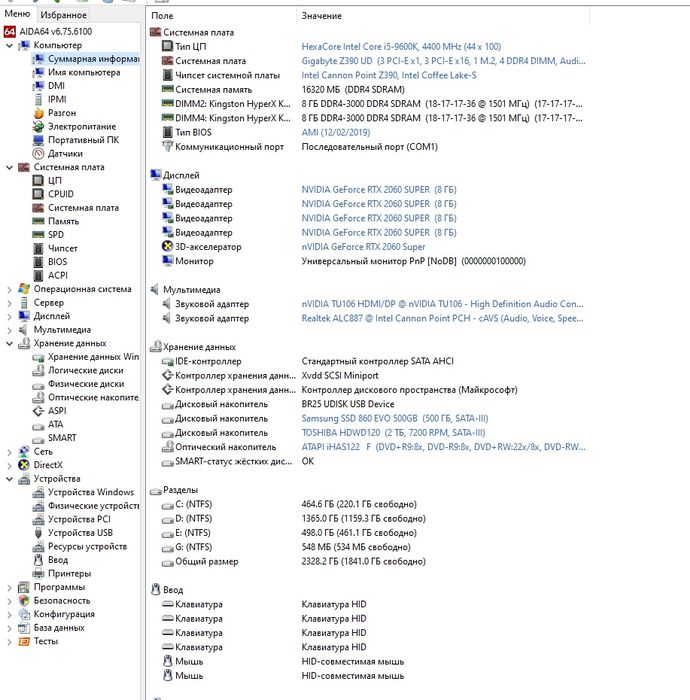Open the Разгон flame icon
The height and width of the screenshot is (700, 690).
coord(38,113)
